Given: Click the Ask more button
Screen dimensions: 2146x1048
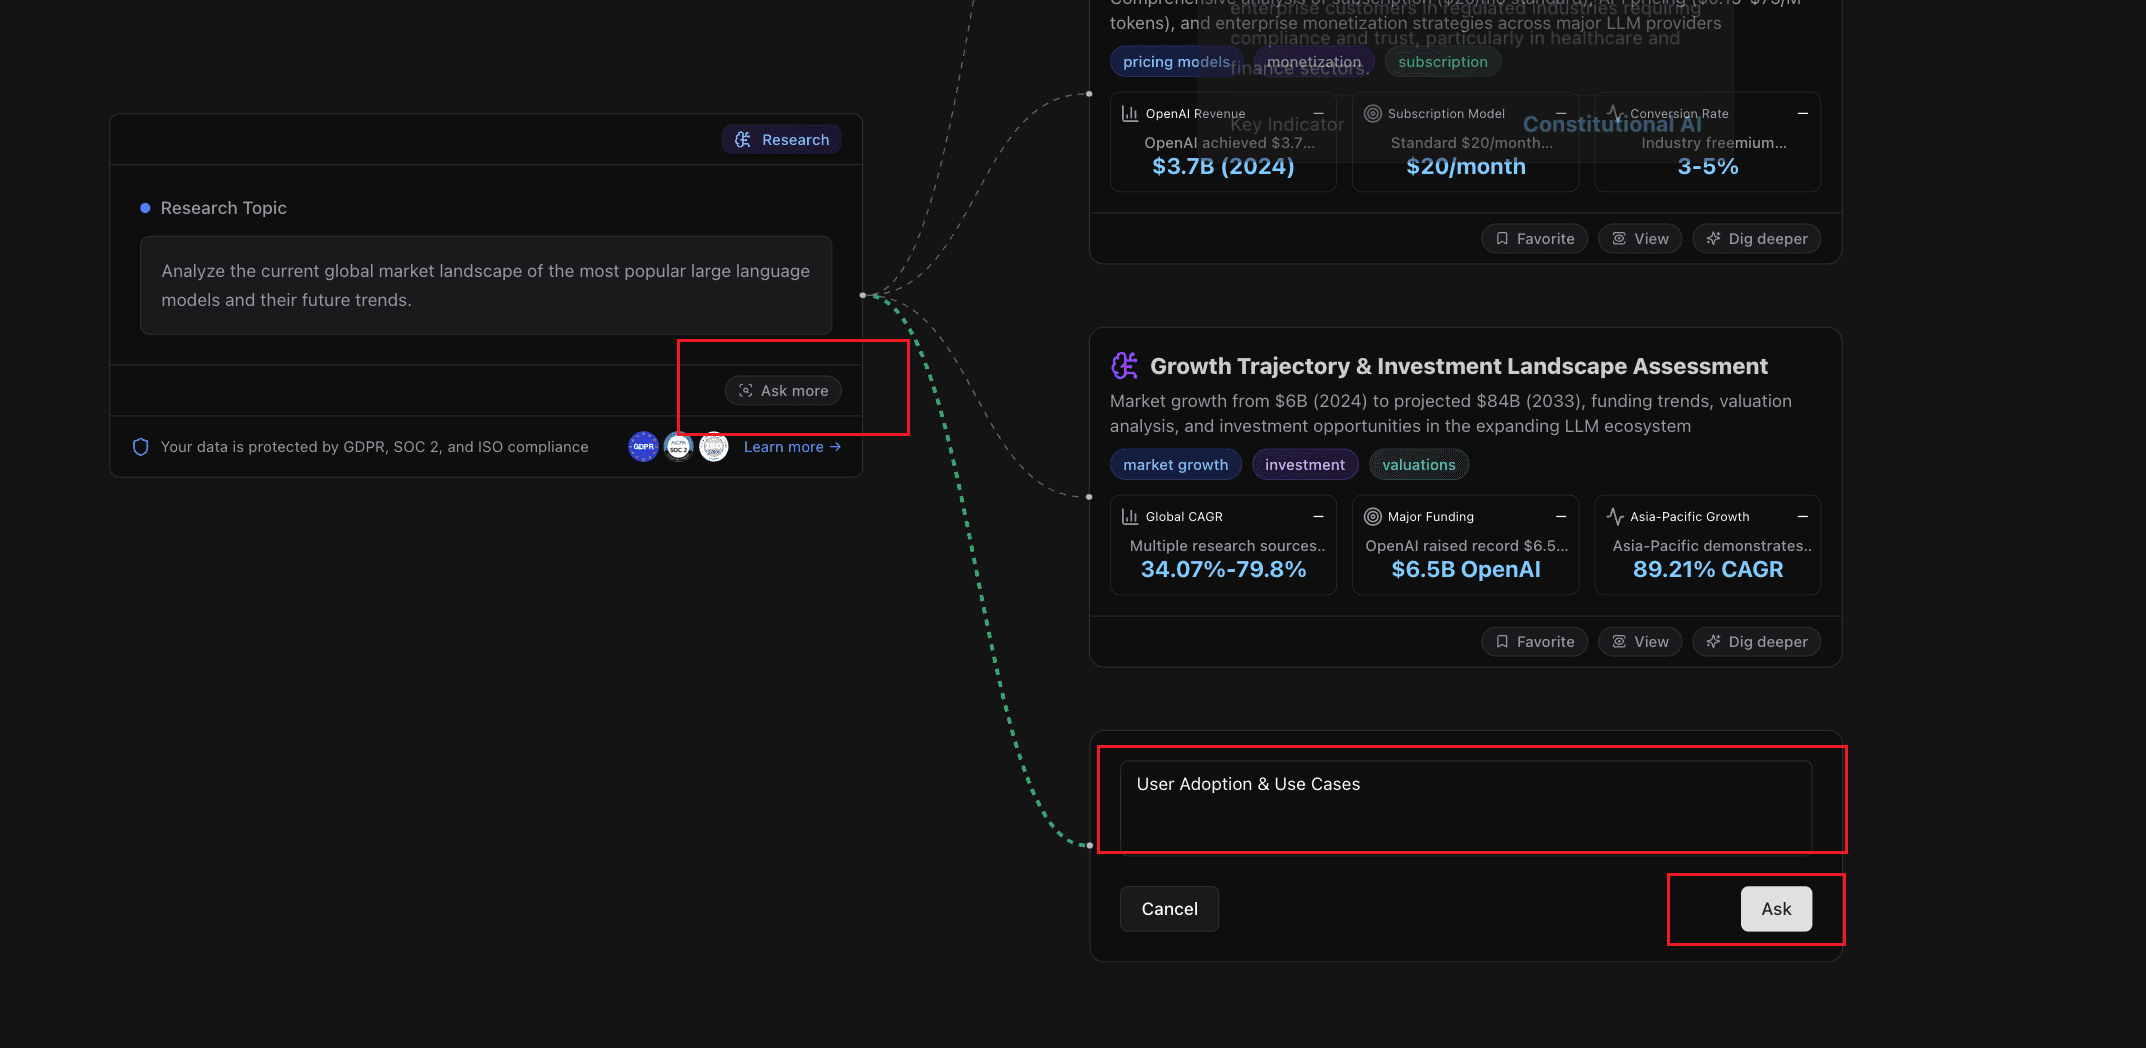Looking at the screenshot, I should (x=783, y=391).
